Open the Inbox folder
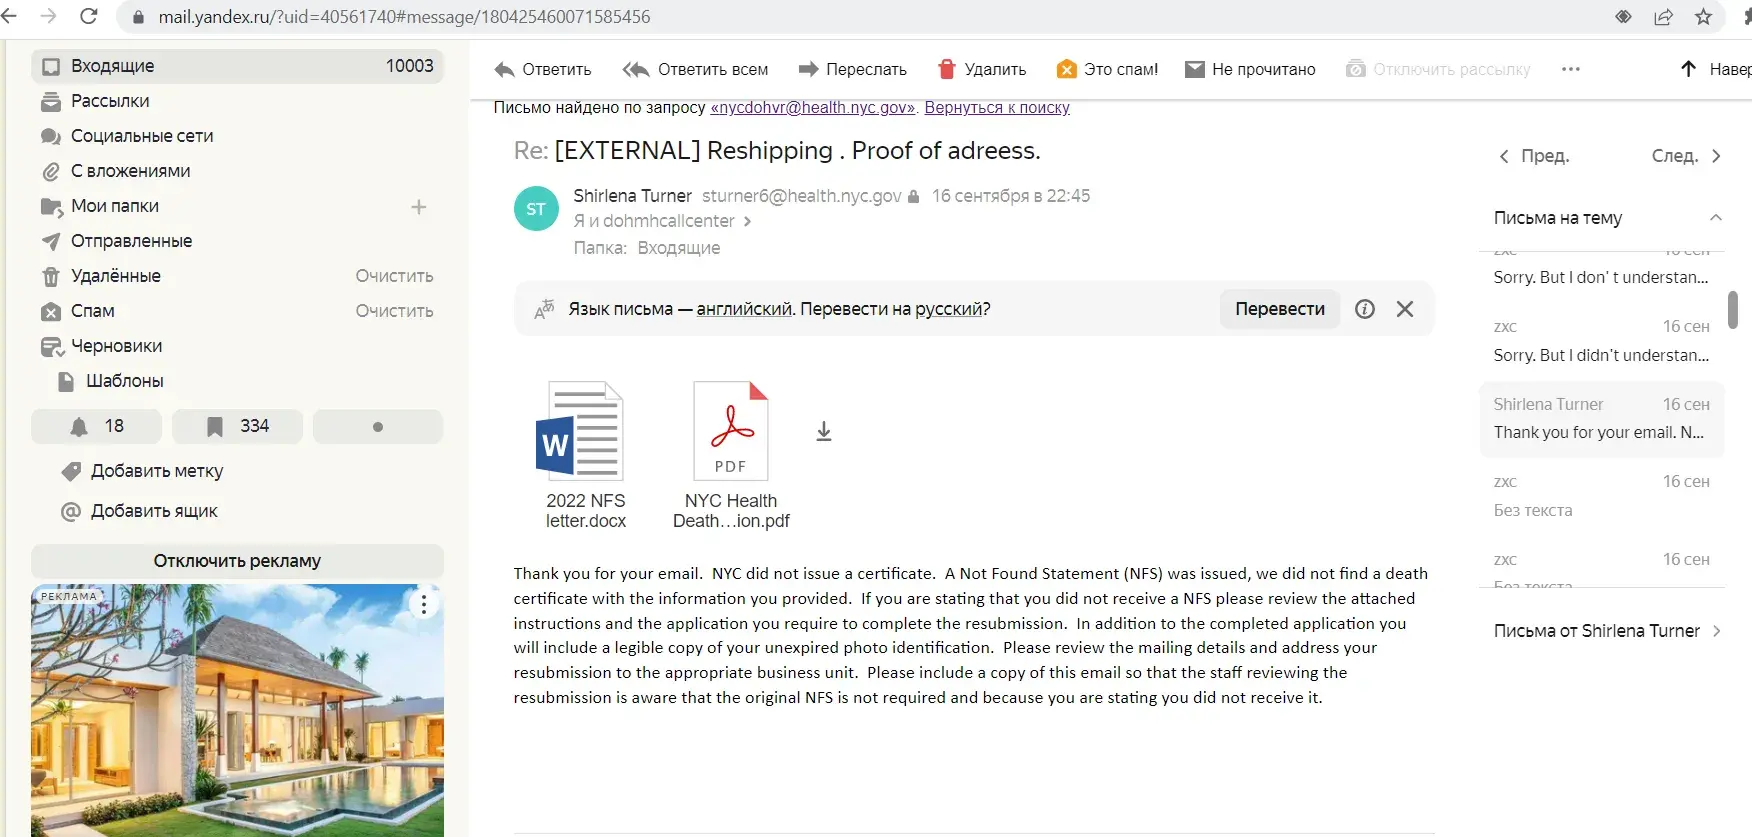The height and width of the screenshot is (837, 1752). point(113,66)
